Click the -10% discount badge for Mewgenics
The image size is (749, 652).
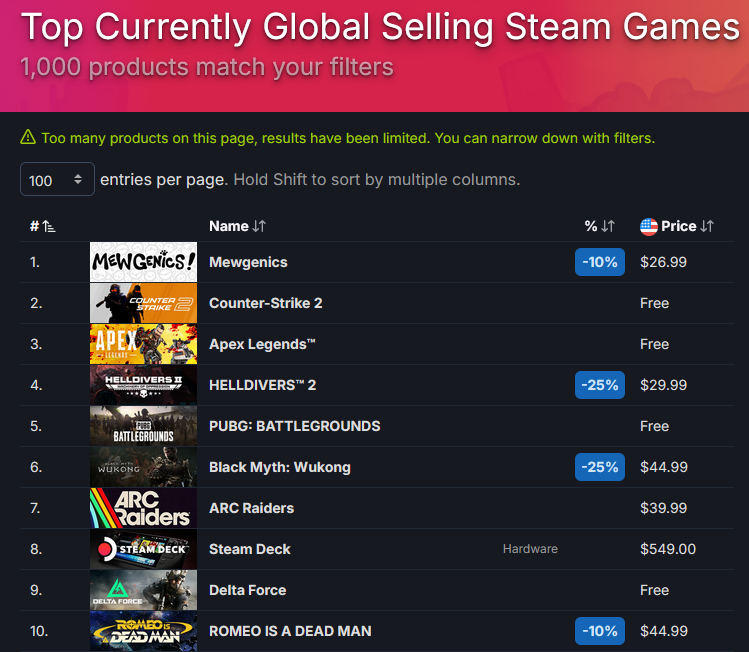600,262
